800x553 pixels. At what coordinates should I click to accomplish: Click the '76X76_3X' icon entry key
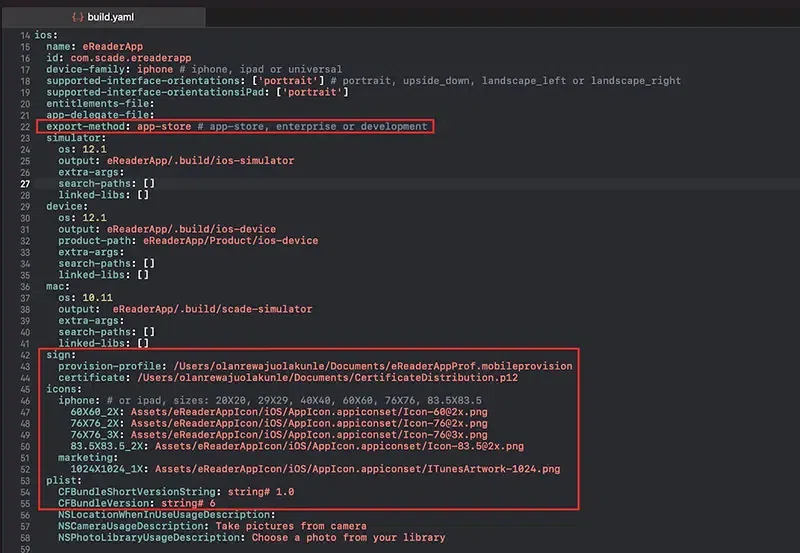(x=97, y=435)
